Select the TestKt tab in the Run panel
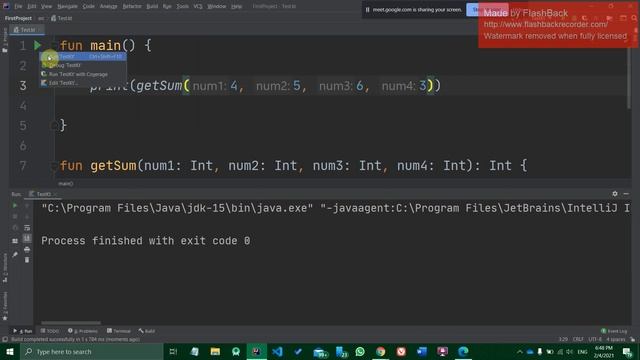This screenshot has width=640, height=360. point(43,194)
